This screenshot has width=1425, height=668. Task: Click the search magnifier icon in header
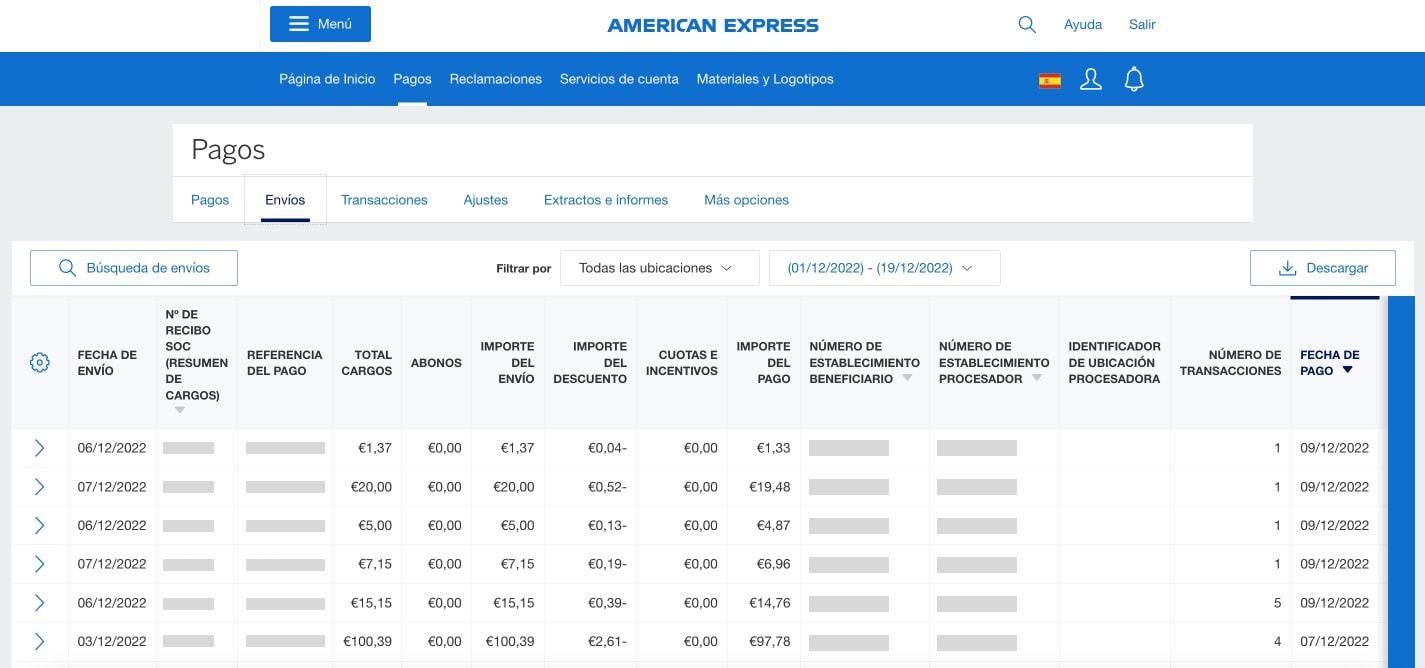[x=1026, y=24]
